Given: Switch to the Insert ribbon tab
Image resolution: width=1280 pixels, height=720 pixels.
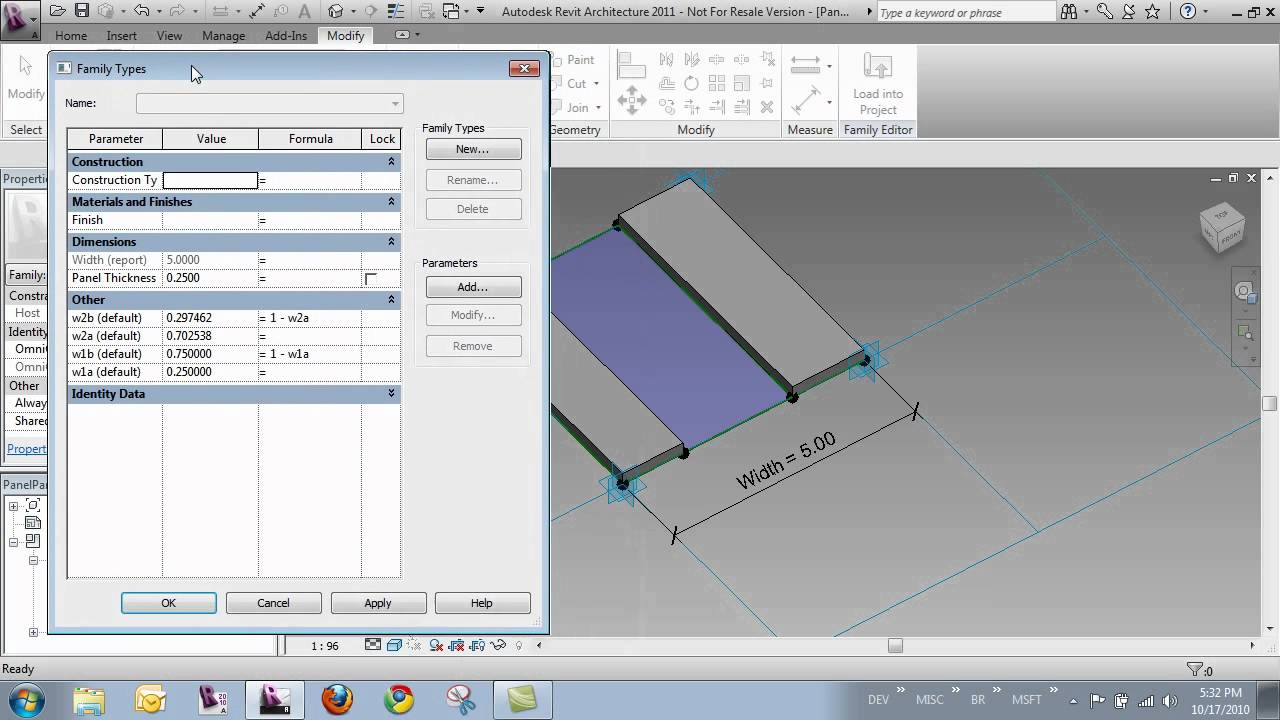Looking at the screenshot, I should (x=121, y=35).
